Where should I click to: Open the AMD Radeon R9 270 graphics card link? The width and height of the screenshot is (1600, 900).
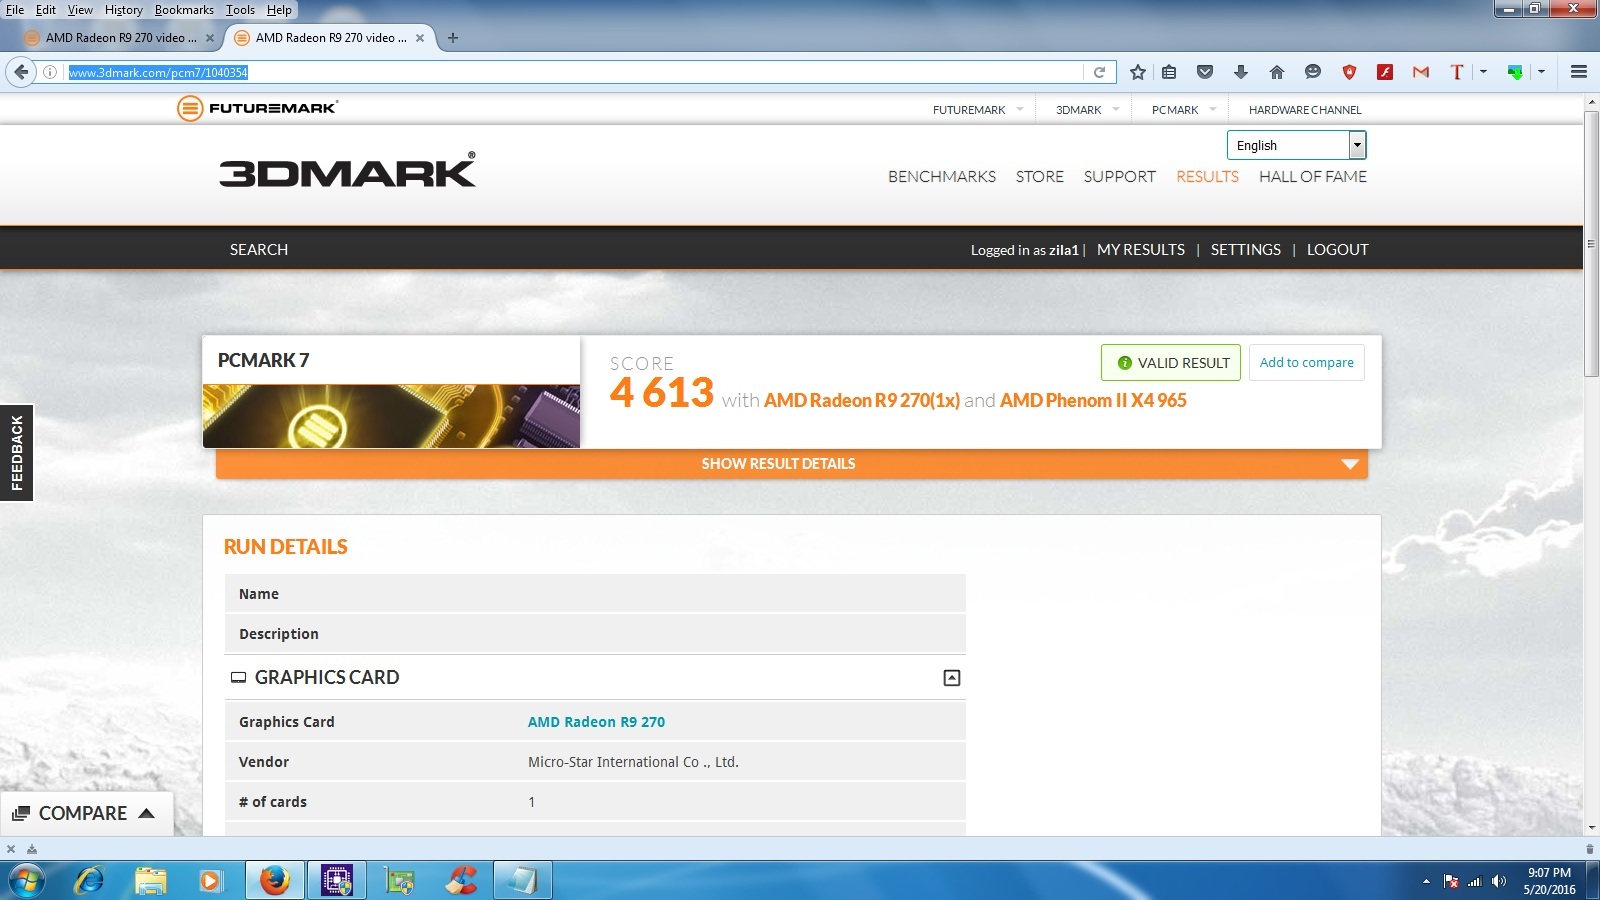596,722
